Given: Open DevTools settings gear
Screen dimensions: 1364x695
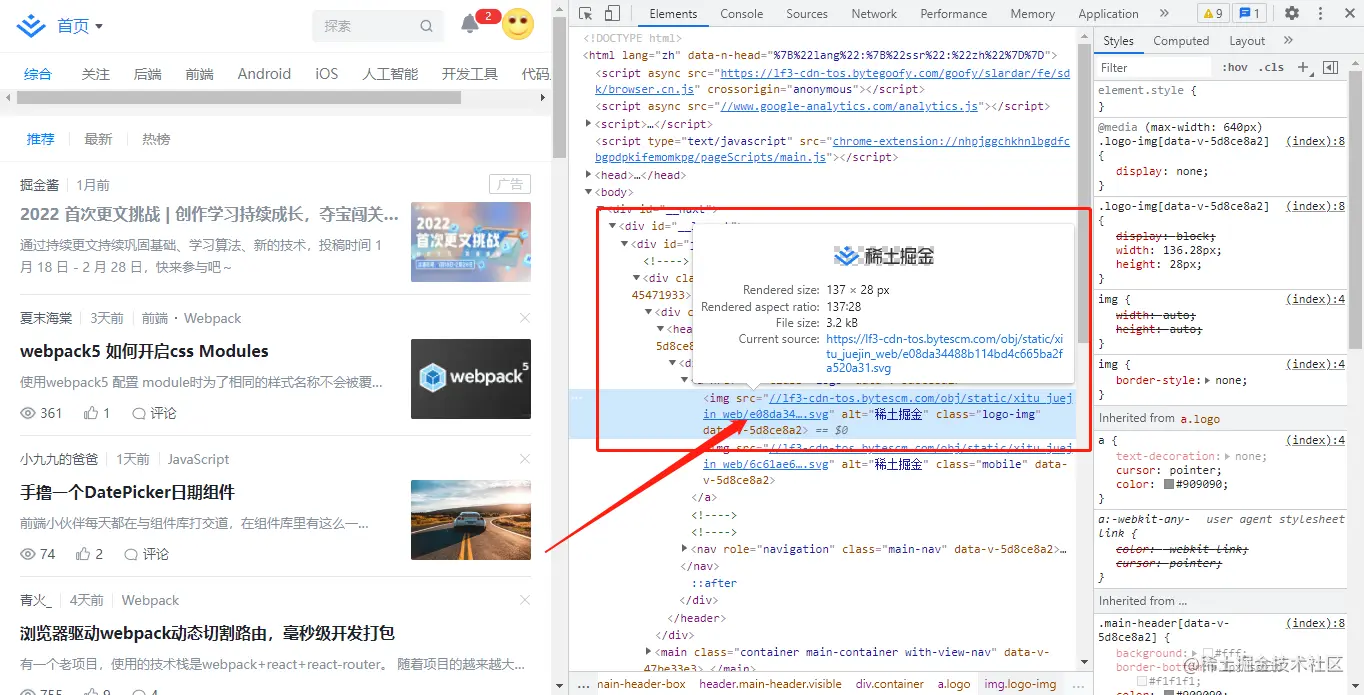Looking at the screenshot, I should coord(1292,13).
